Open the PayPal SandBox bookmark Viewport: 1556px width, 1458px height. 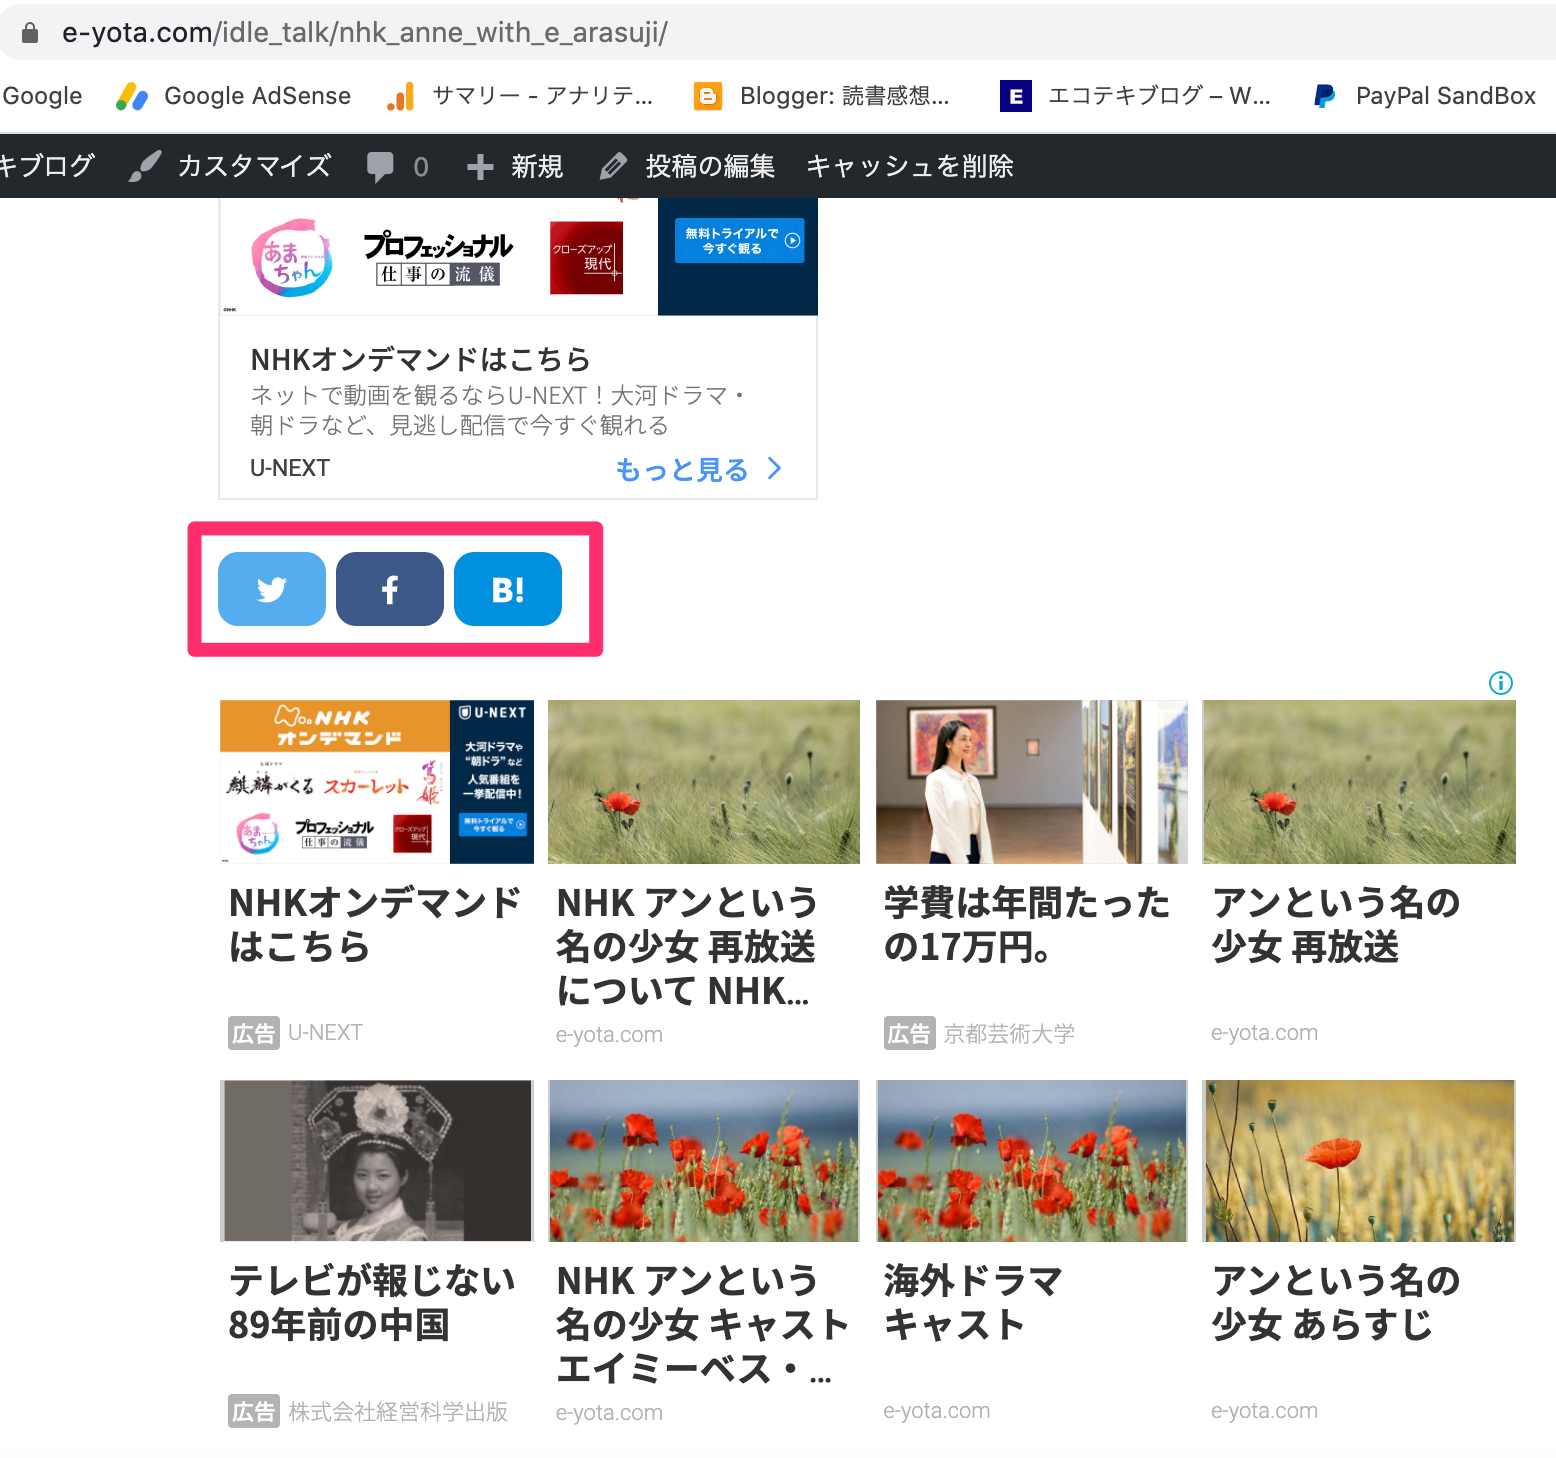1424,96
